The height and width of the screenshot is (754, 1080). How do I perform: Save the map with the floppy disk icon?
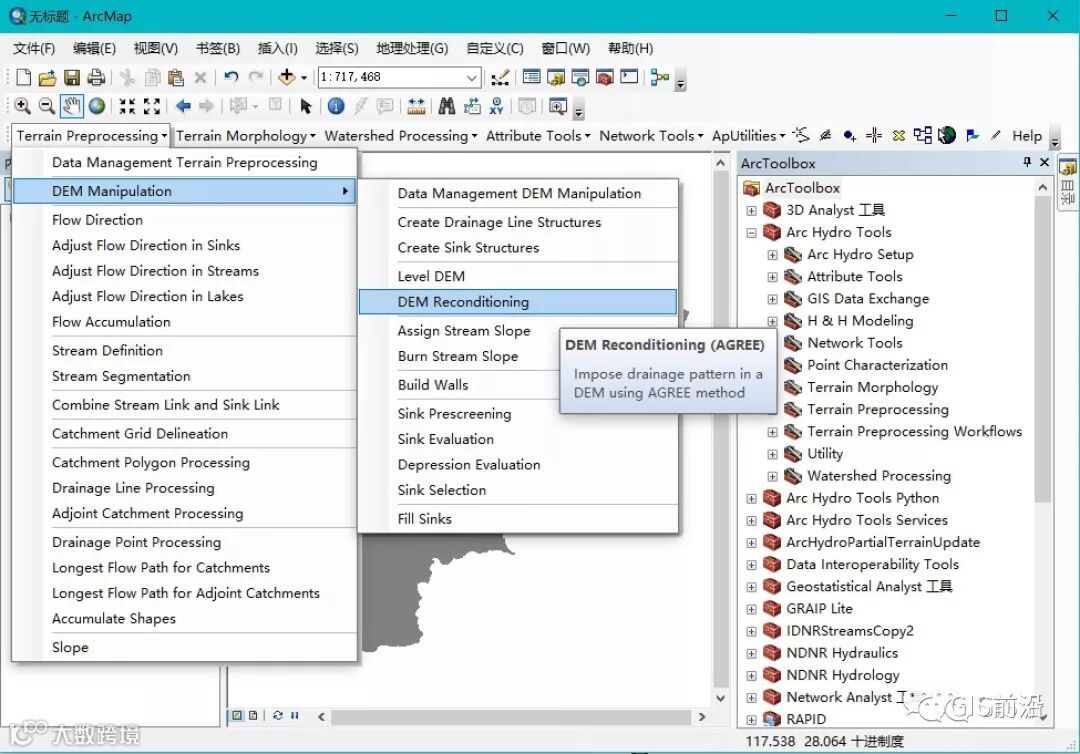(x=72, y=77)
